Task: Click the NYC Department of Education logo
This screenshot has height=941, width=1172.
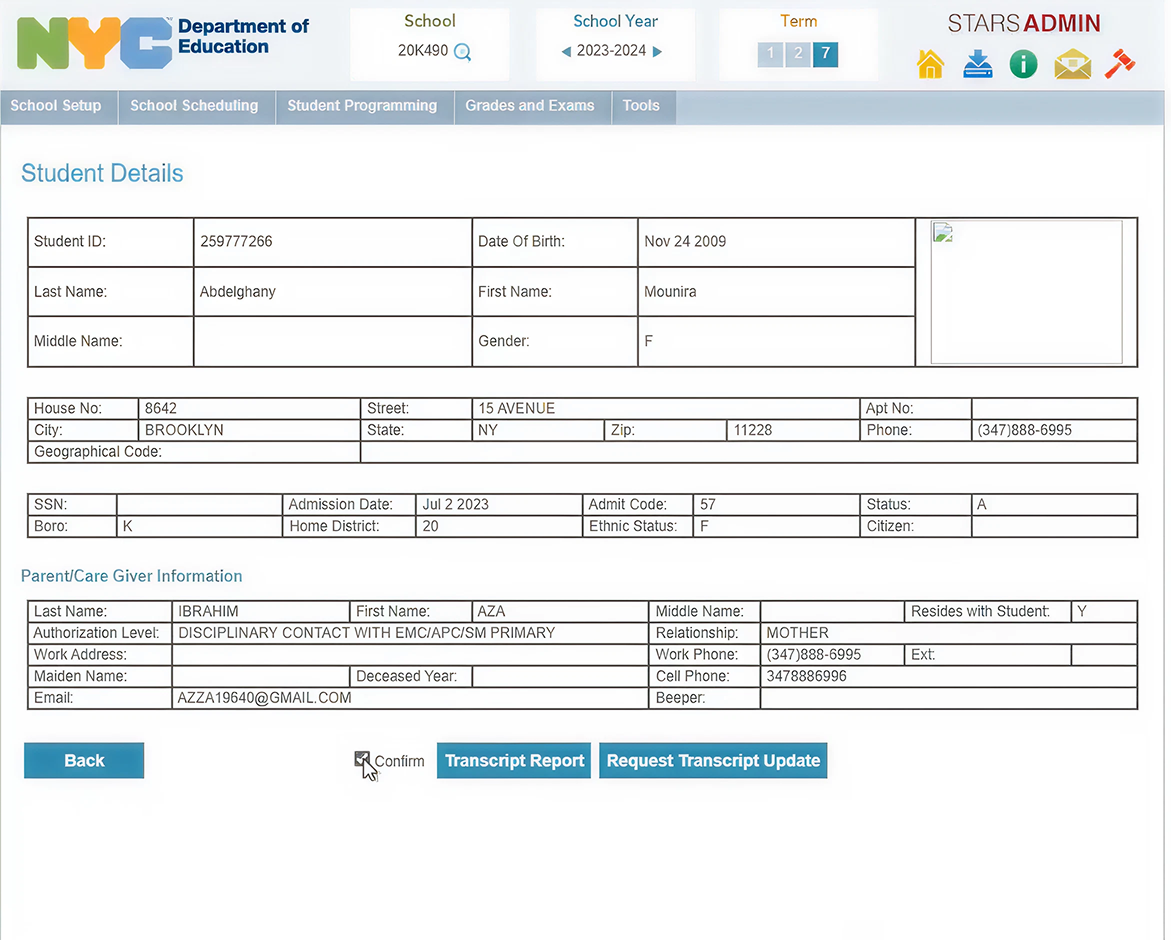Action: click(163, 43)
